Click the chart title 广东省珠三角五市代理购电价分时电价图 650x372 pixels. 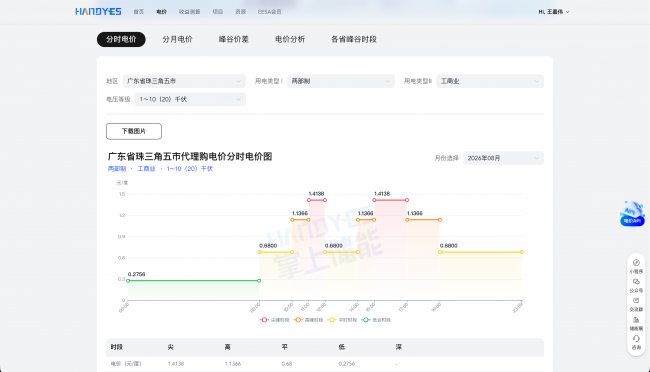(x=190, y=156)
